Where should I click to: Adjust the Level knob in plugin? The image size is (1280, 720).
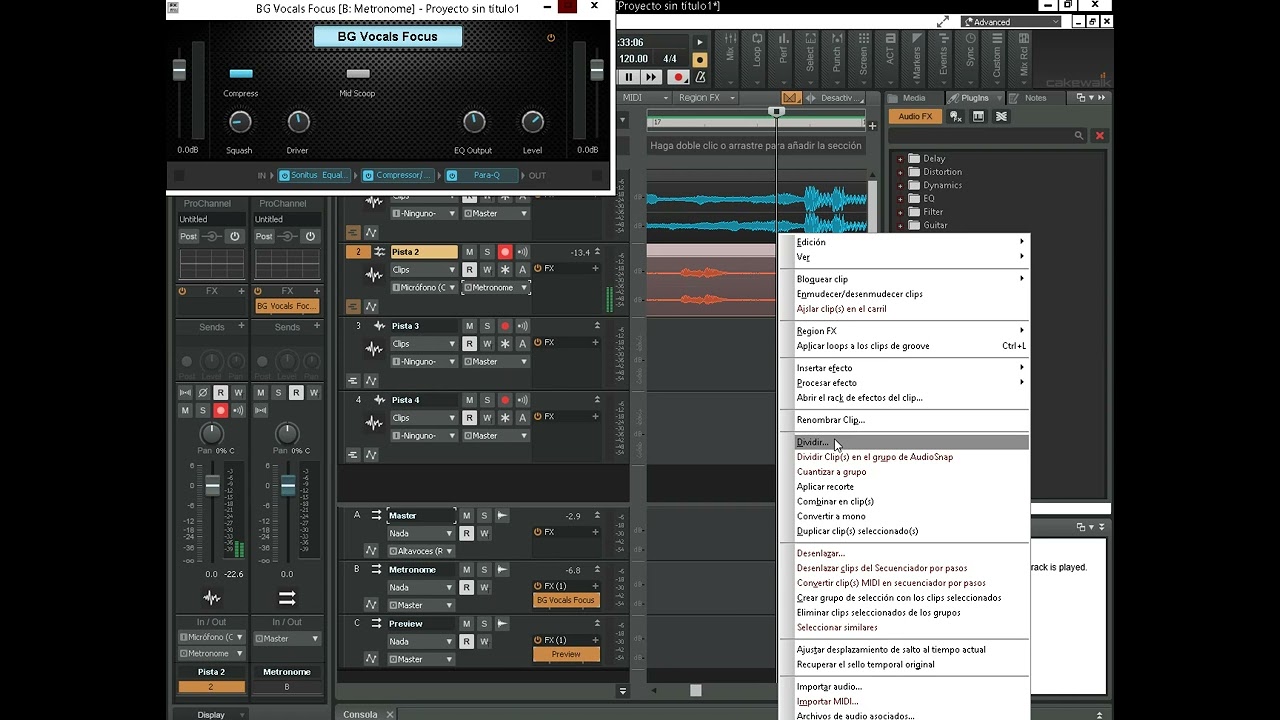(x=532, y=122)
